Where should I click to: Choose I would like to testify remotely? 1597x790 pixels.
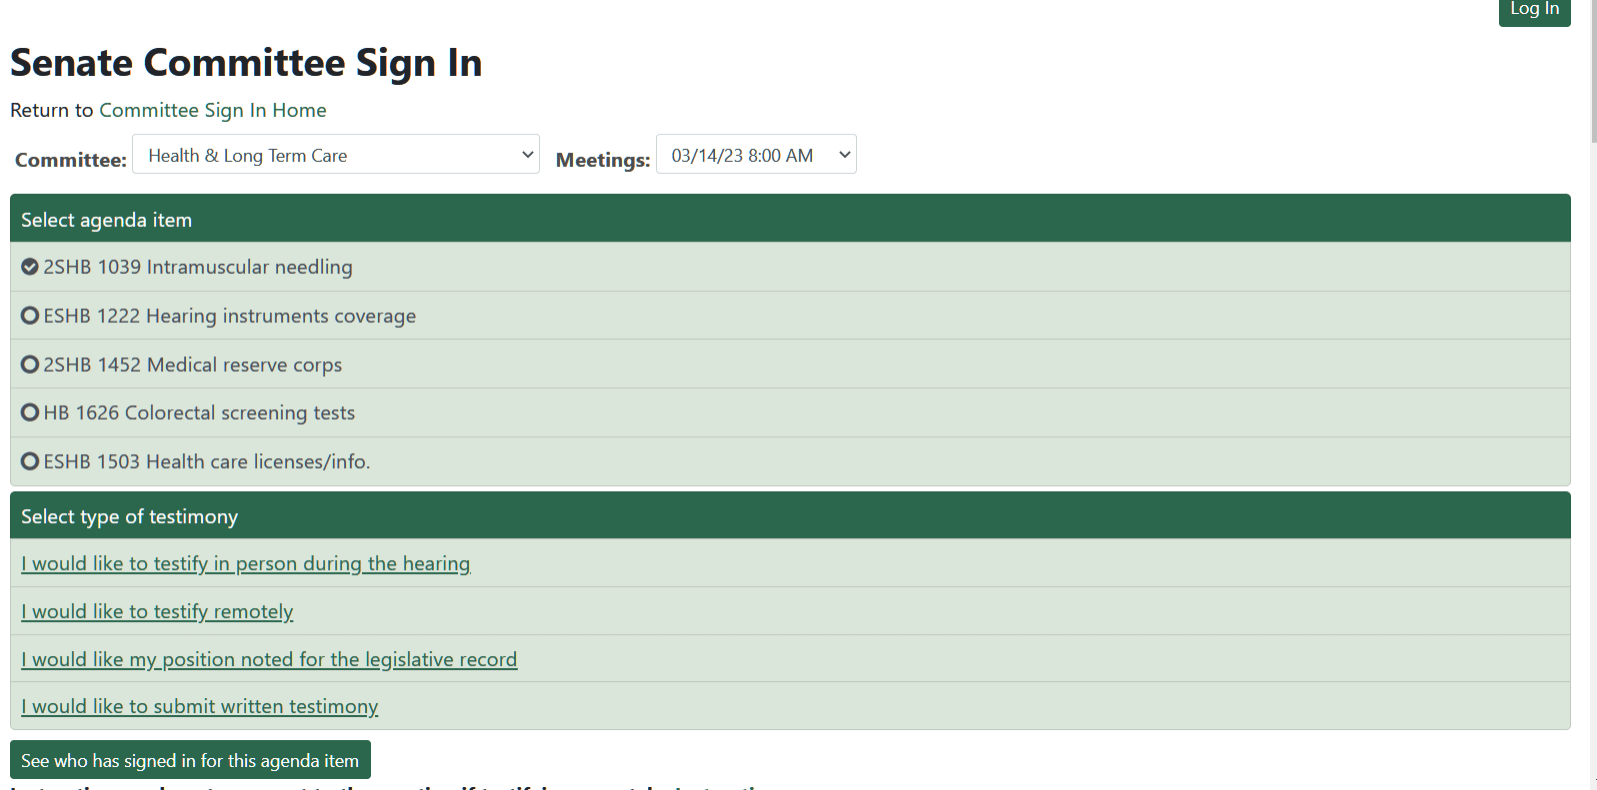point(157,612)
